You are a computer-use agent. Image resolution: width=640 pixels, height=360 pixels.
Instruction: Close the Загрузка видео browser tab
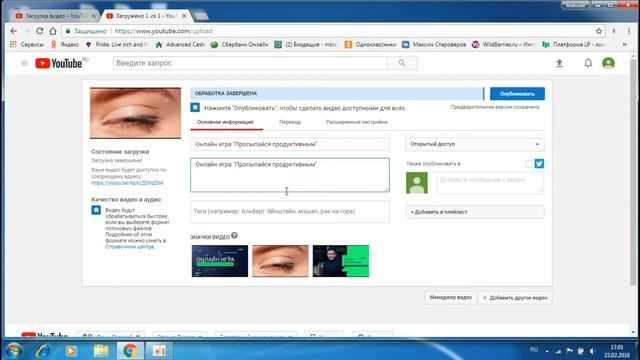[93, 16]
